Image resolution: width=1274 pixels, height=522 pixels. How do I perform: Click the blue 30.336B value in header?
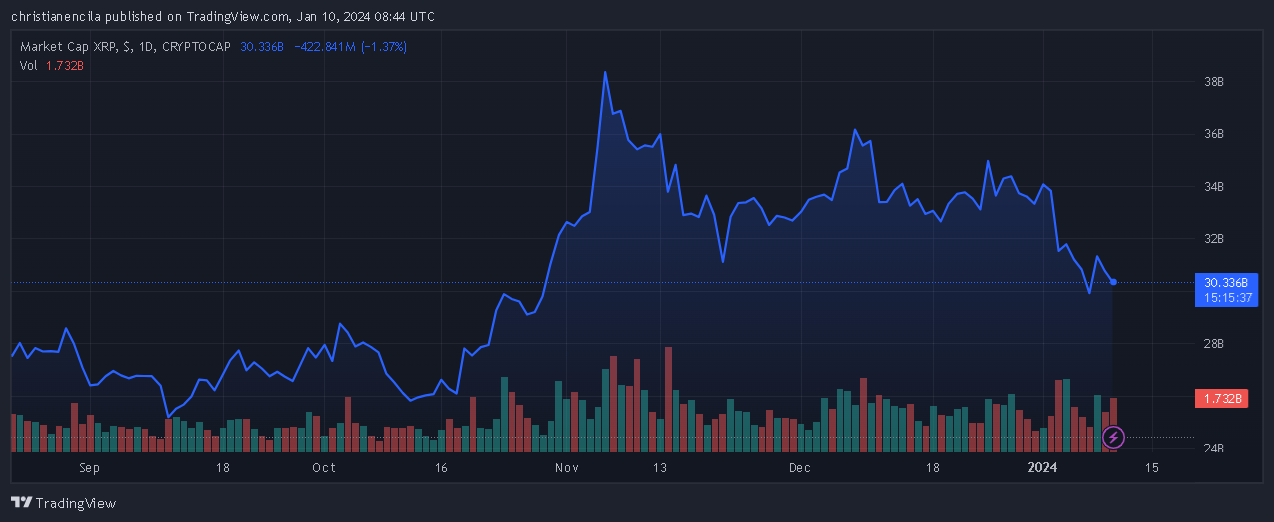[262, 47]
